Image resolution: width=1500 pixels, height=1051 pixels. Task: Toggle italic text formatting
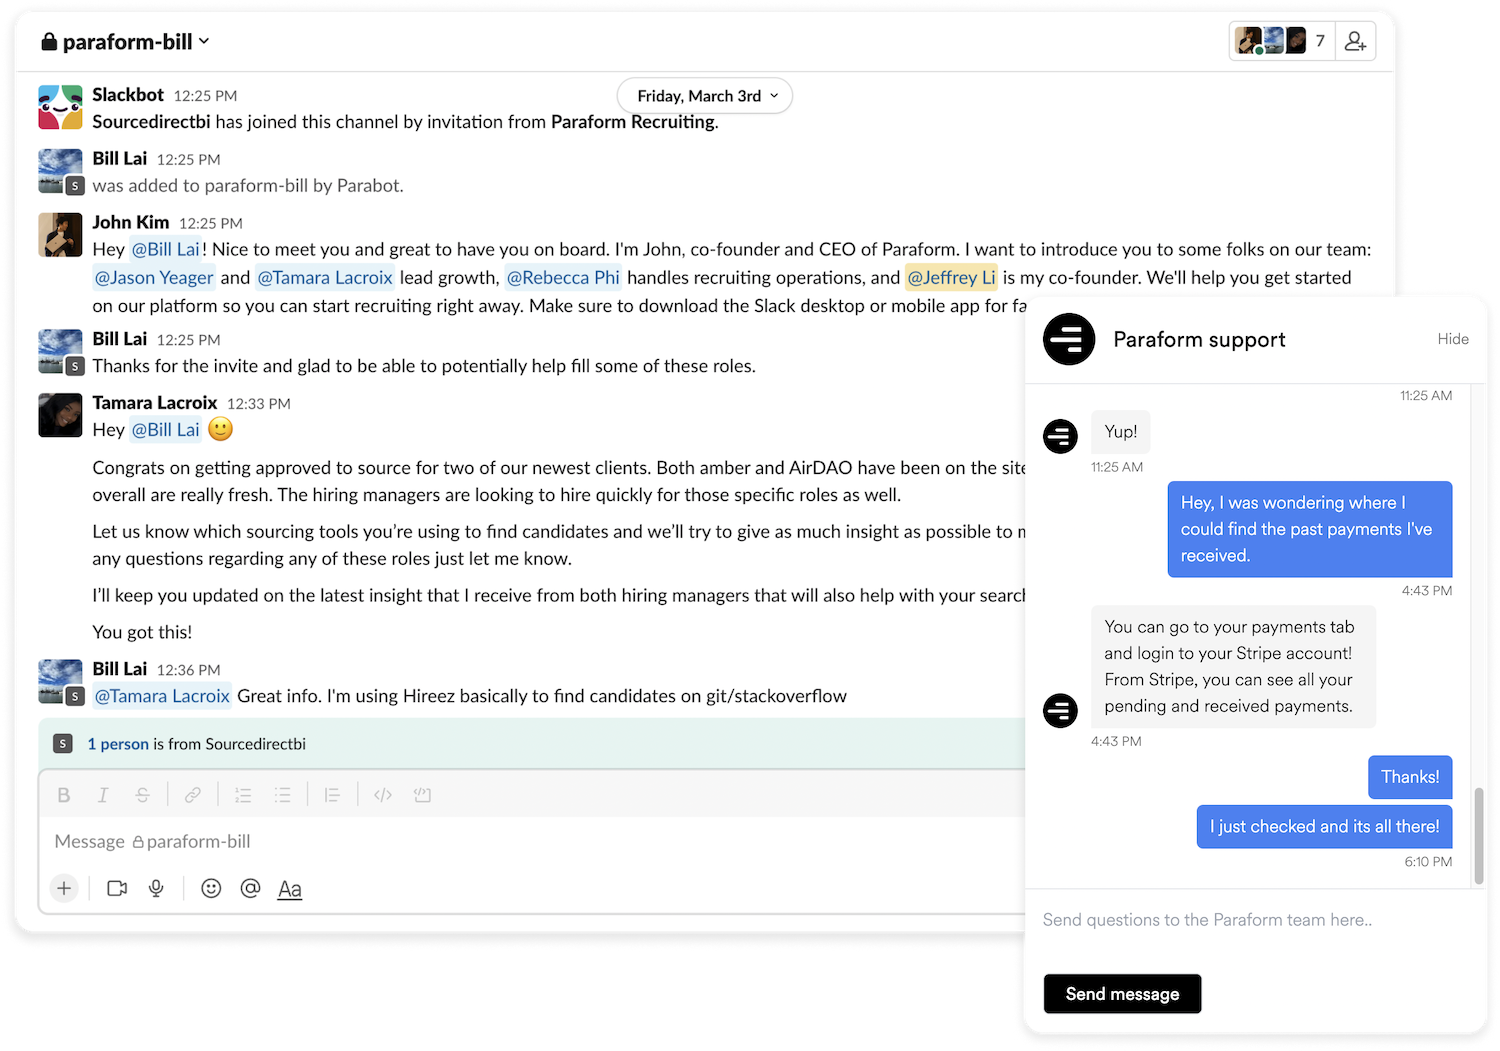point(103,795)
